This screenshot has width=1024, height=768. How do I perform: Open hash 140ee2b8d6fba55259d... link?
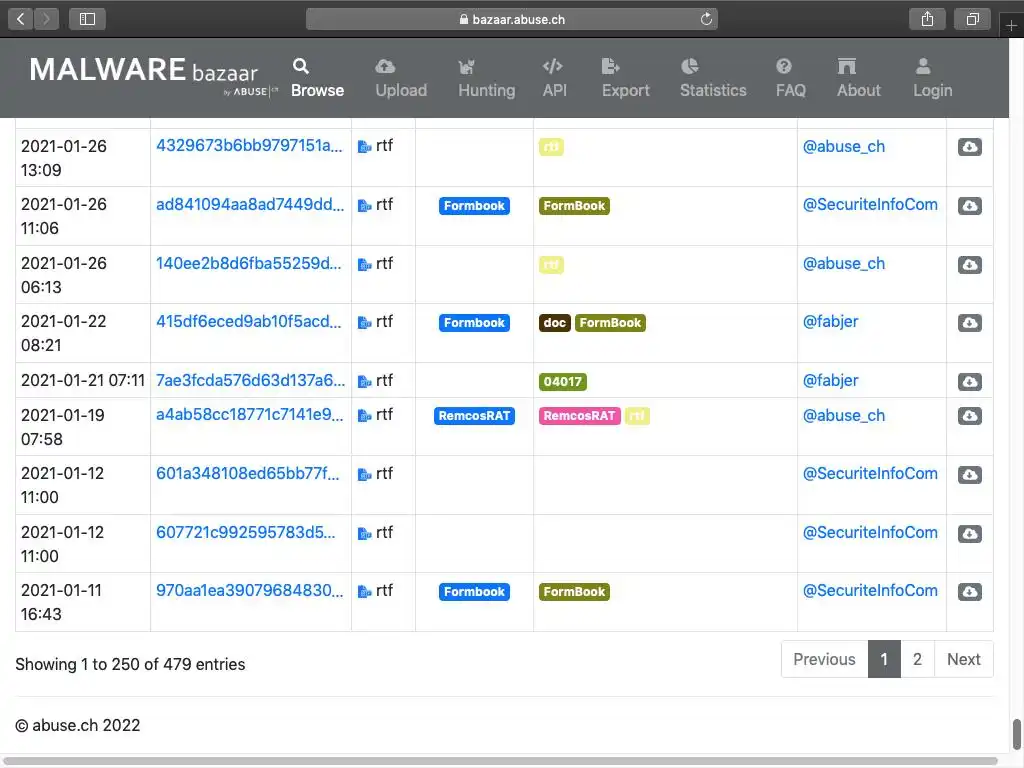coord(248,263)
